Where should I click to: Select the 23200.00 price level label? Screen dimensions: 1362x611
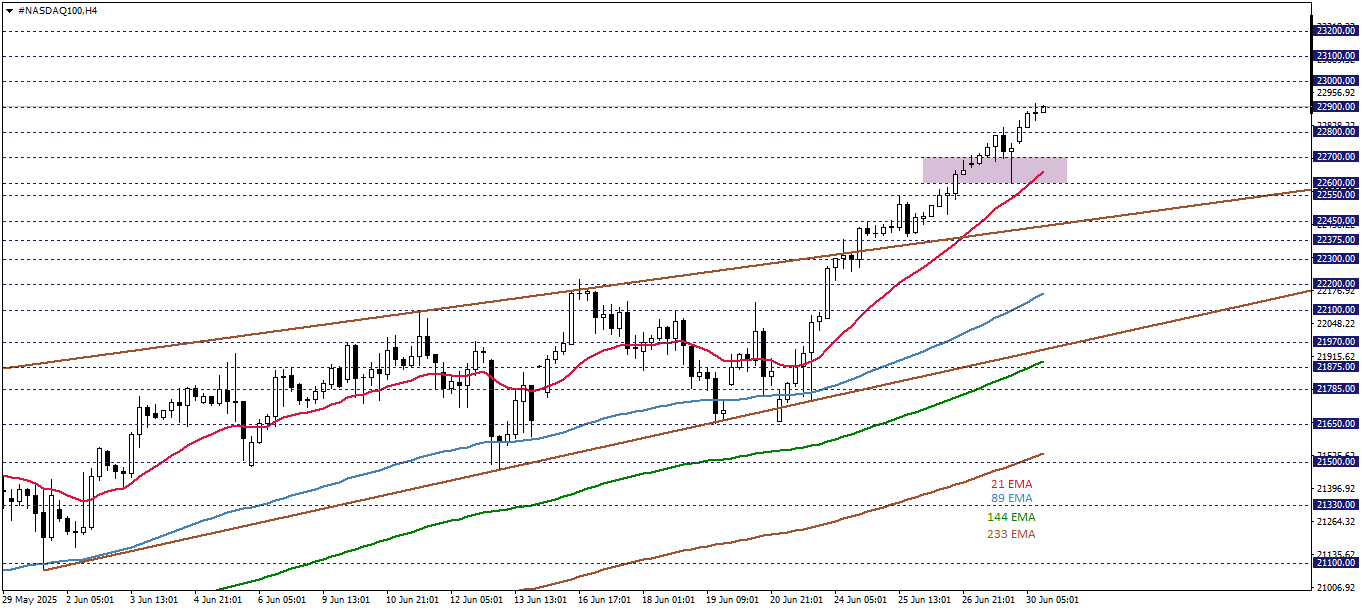pos(1336,31)
